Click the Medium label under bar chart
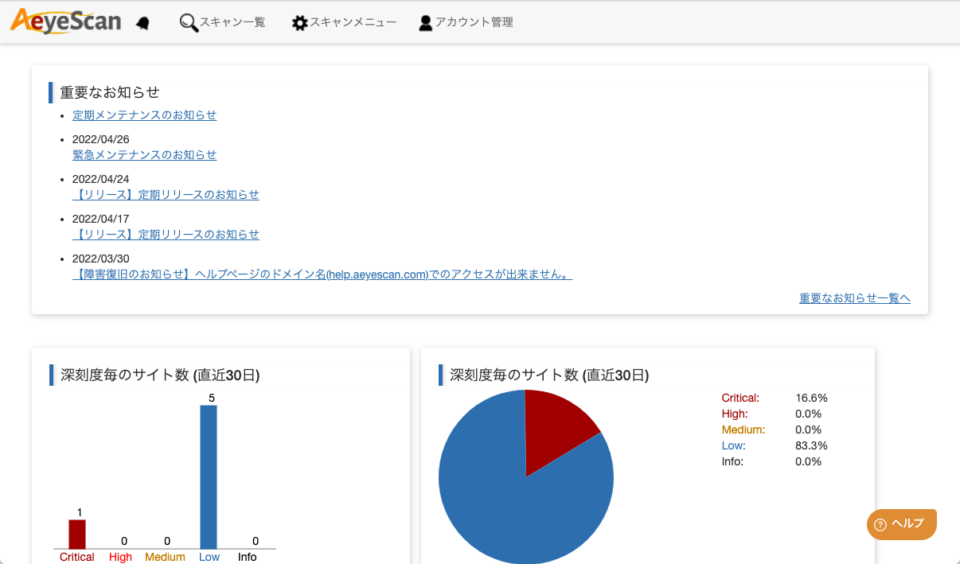Viewport: 960px width, 564px height. pos(165,557)
